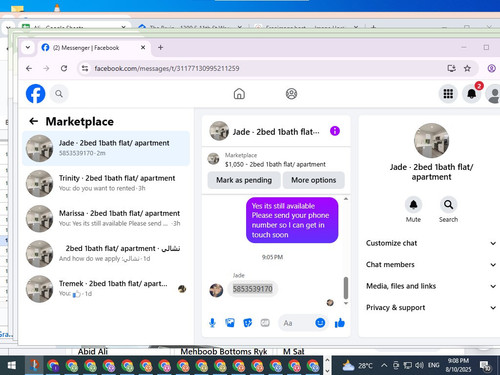Click Jade's sender avatar beside phone number

pyautogui.click(x=216, y=290)
